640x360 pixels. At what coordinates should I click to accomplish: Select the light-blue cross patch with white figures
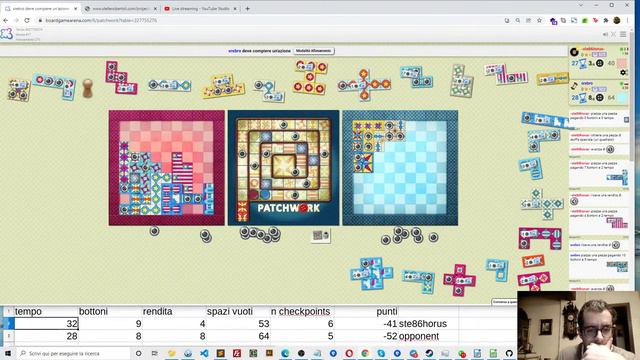371,273
